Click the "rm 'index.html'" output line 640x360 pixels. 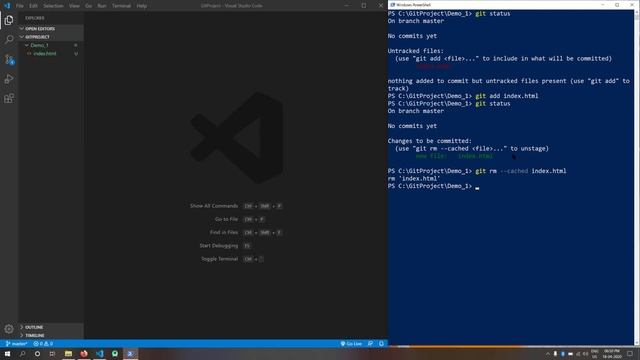click(x=414, y=178)
